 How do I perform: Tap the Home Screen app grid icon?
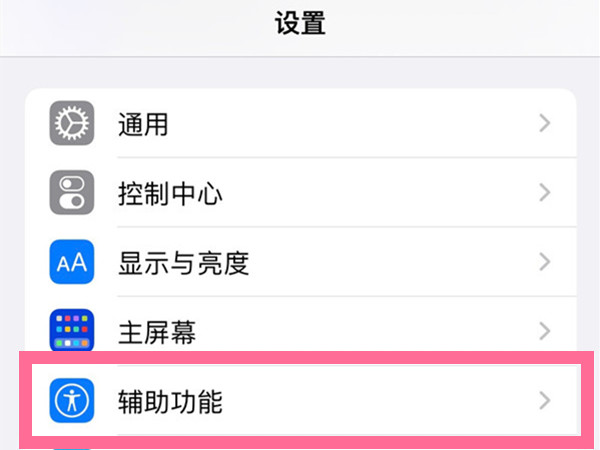[x=71, y=332]
